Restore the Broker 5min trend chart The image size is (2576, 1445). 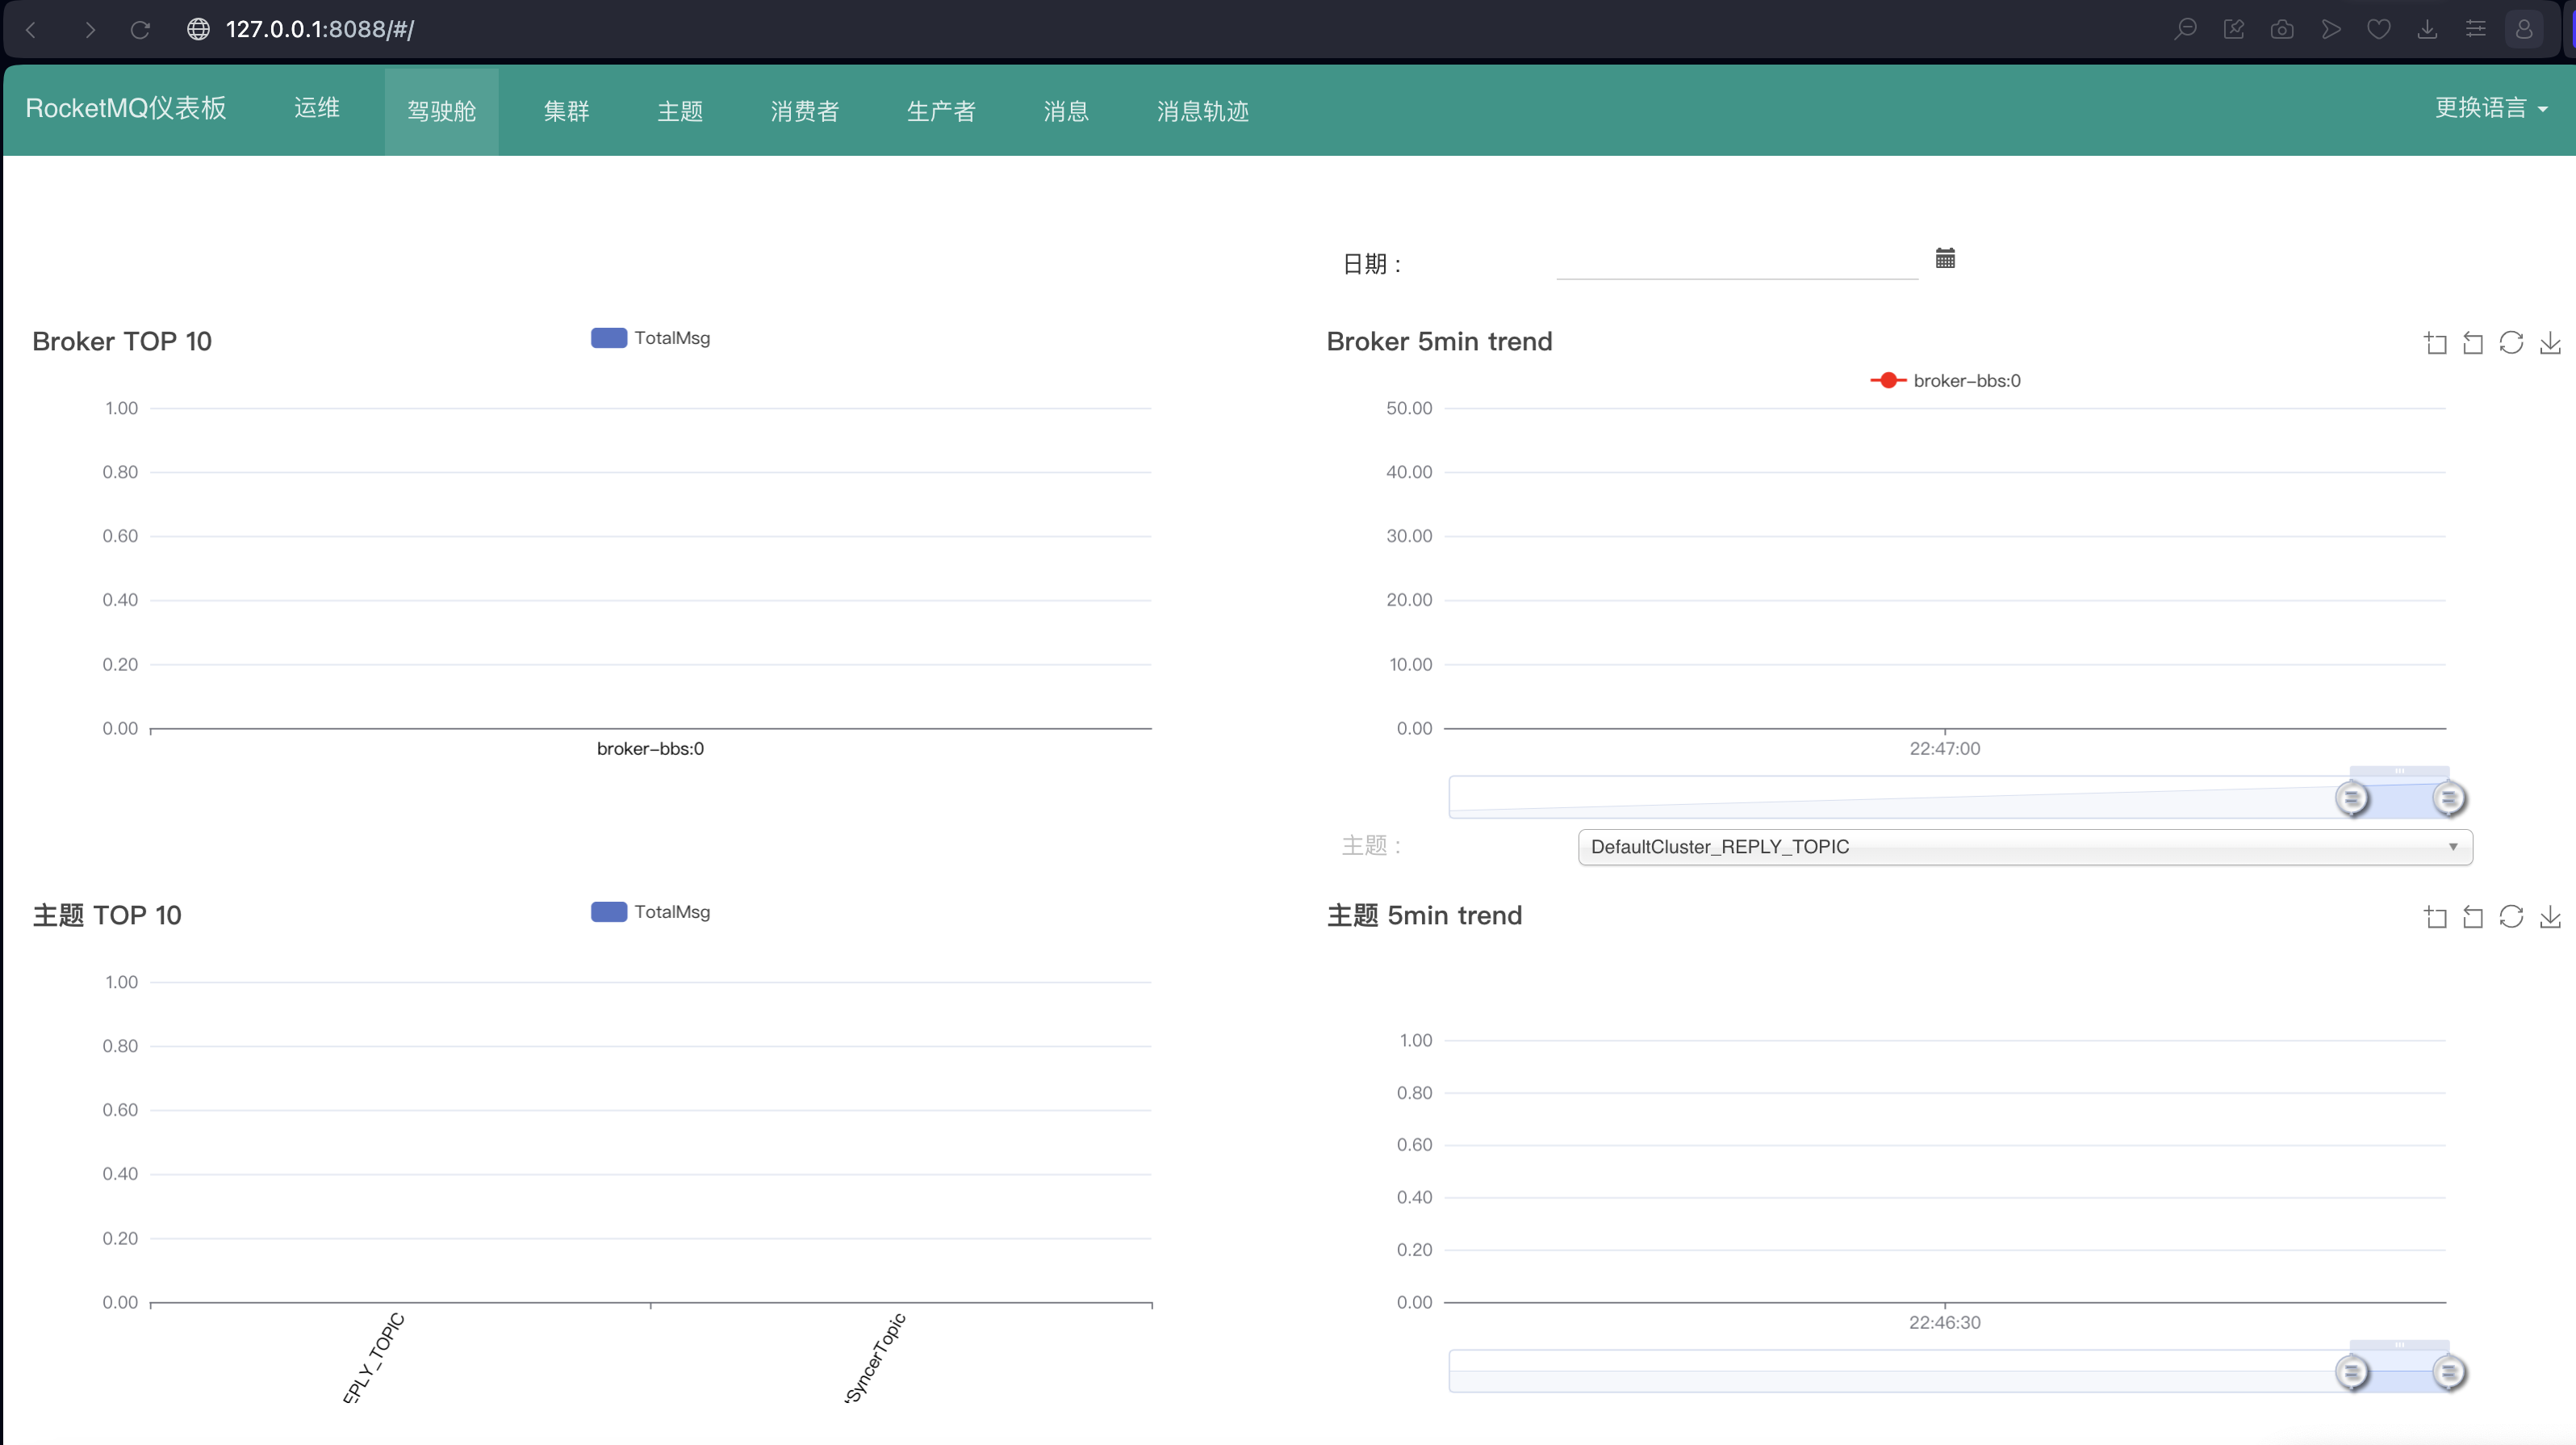[2511, 343]
